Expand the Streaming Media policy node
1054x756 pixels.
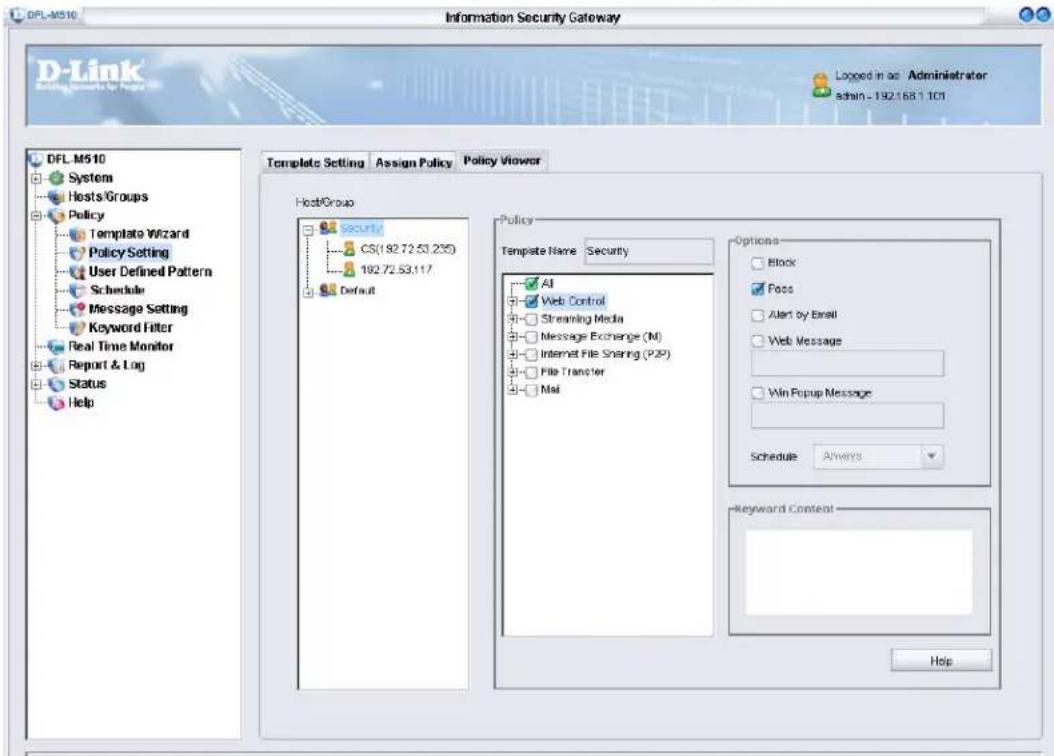(513, 319)
